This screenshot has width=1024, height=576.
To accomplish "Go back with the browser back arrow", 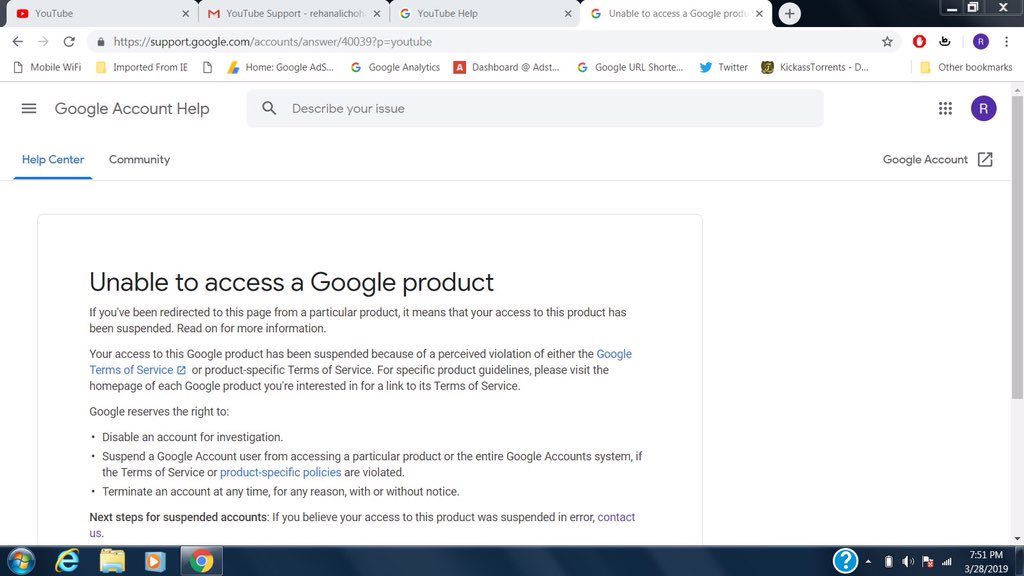I will [x=18, y=41].
